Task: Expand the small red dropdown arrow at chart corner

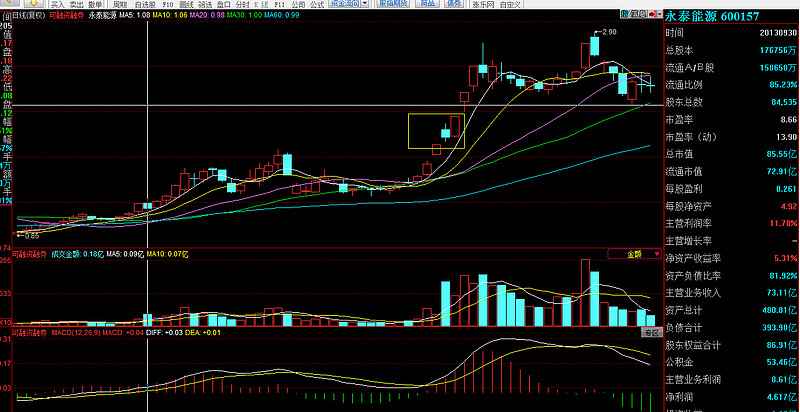Action: tap(660, 15)
